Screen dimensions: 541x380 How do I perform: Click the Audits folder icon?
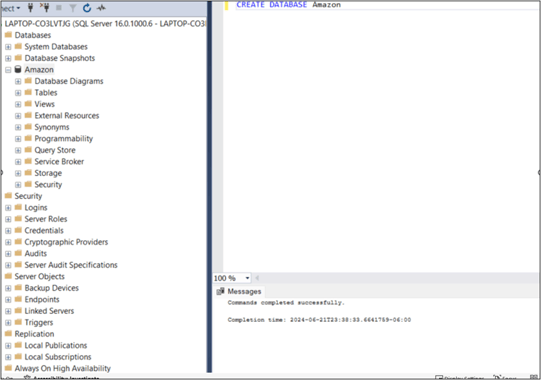[x=18, y=253]
